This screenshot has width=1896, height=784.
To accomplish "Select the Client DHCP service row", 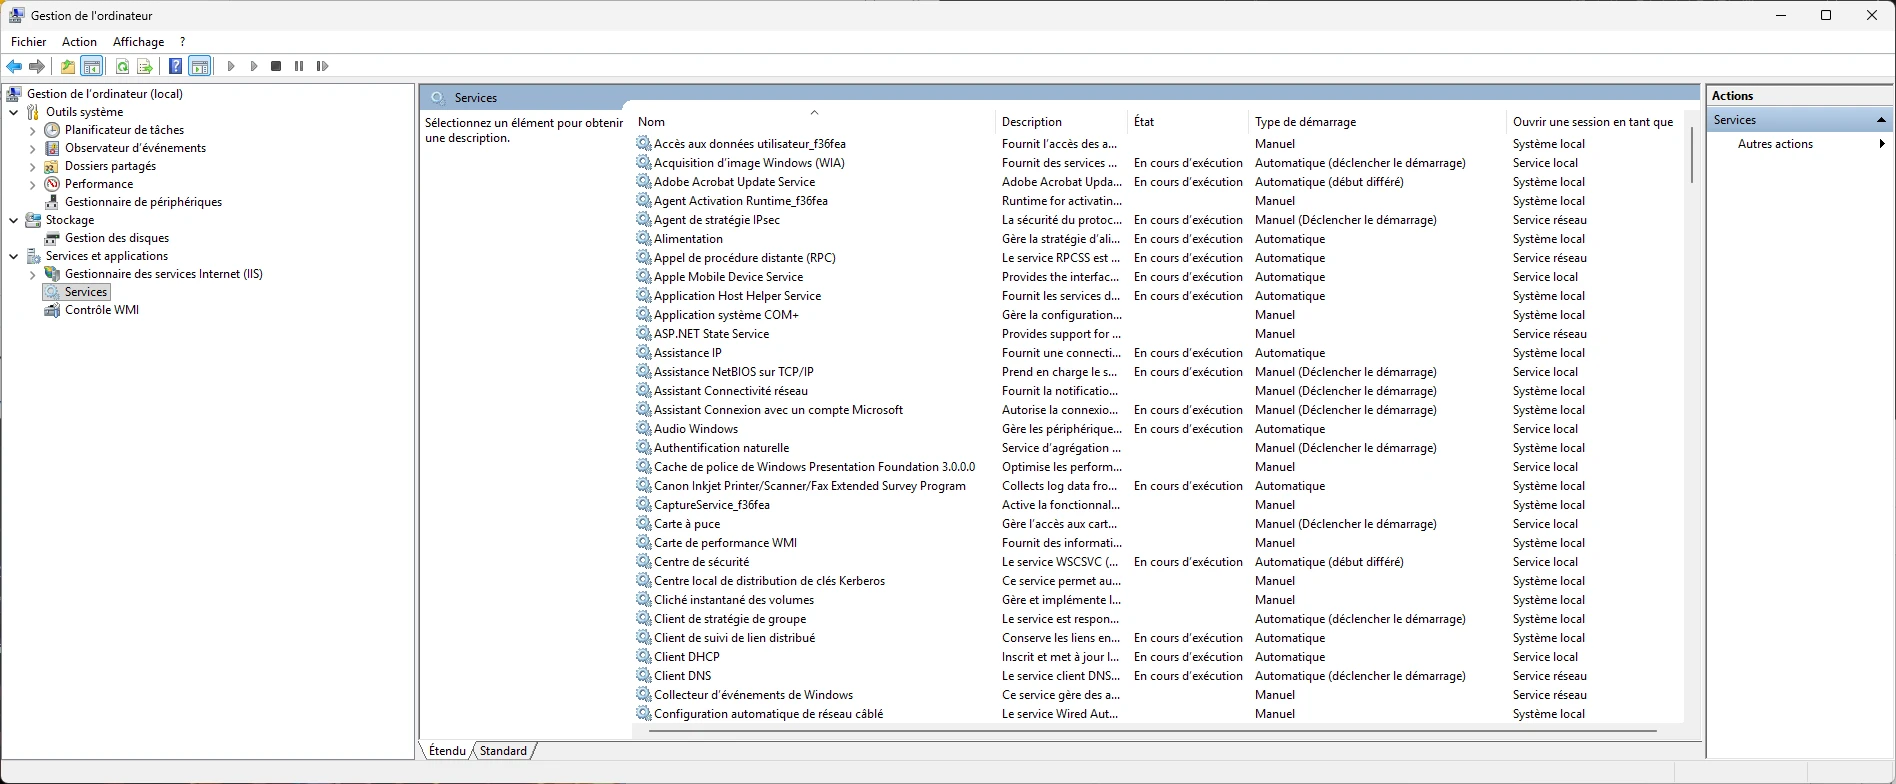I will pyautogui.click(x=1158, y=657).
